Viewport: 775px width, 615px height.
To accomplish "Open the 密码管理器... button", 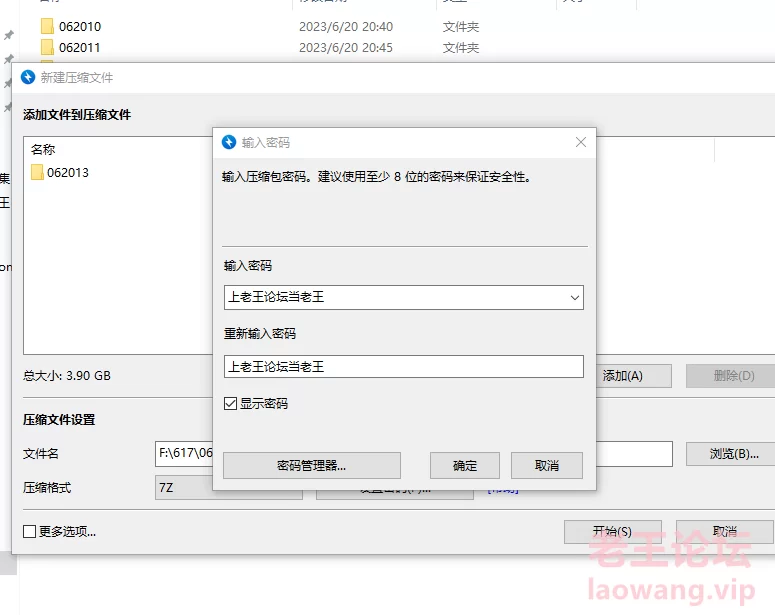I will (x=312, y=465).
